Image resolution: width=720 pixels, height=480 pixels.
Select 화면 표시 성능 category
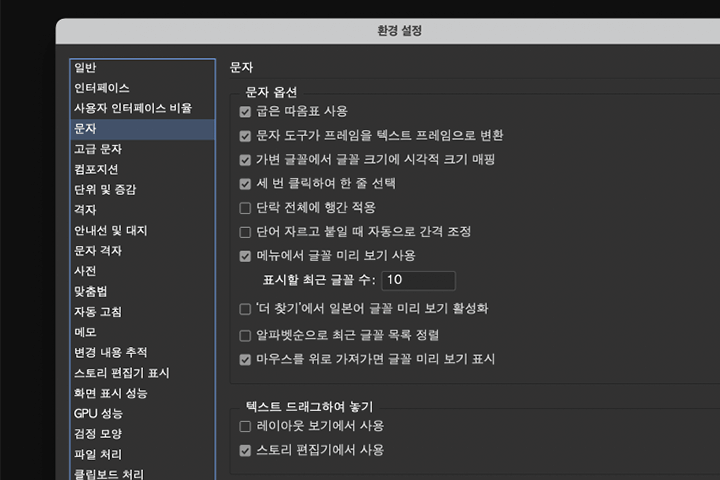click(142, 393)
